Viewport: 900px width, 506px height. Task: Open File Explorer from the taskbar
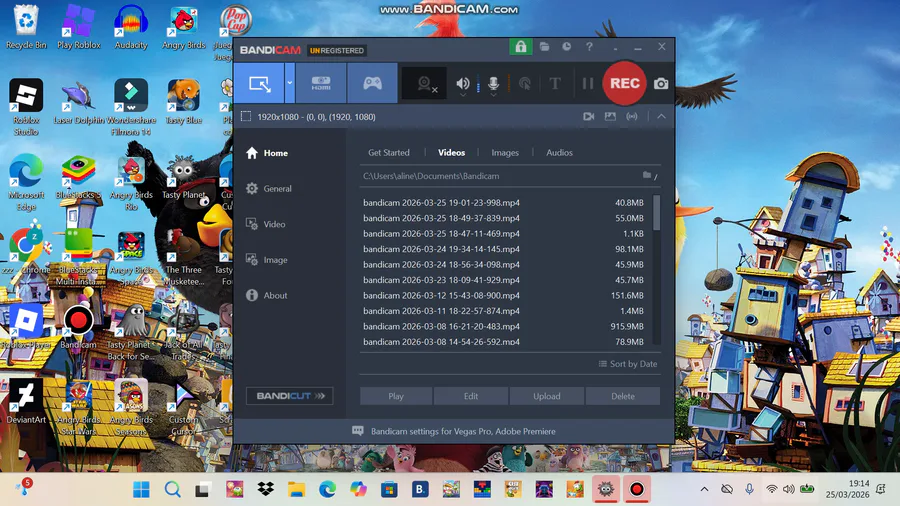tap(296, 489)
